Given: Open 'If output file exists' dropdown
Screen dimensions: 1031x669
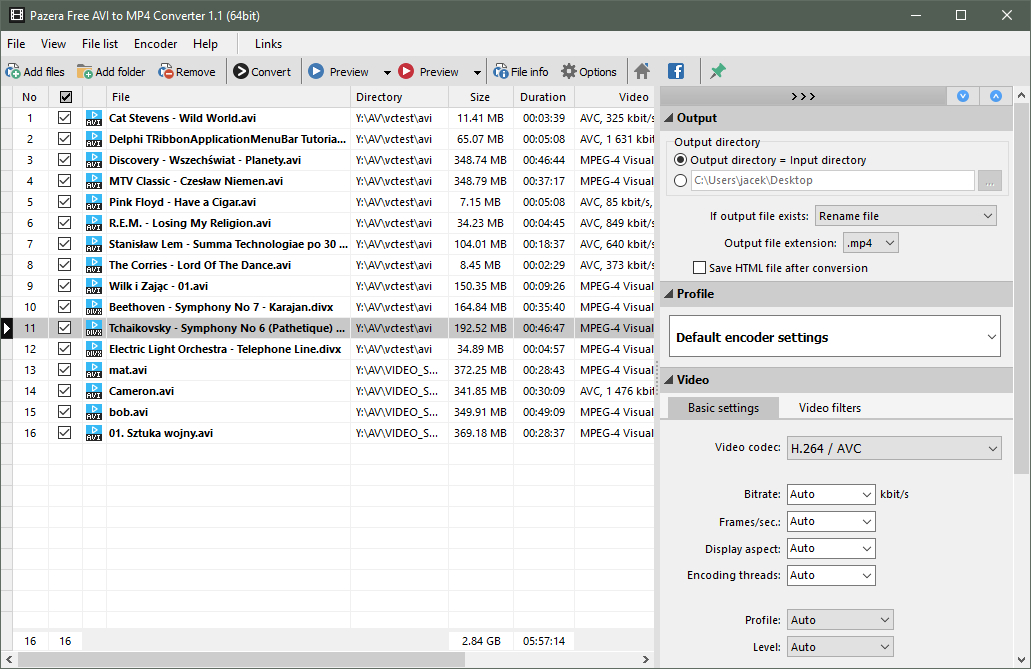Looking at the screenshot, I should click(905, 216).
